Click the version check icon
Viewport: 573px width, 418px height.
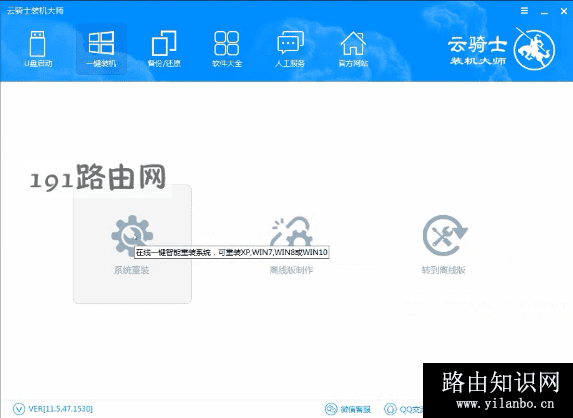[18, 409]
